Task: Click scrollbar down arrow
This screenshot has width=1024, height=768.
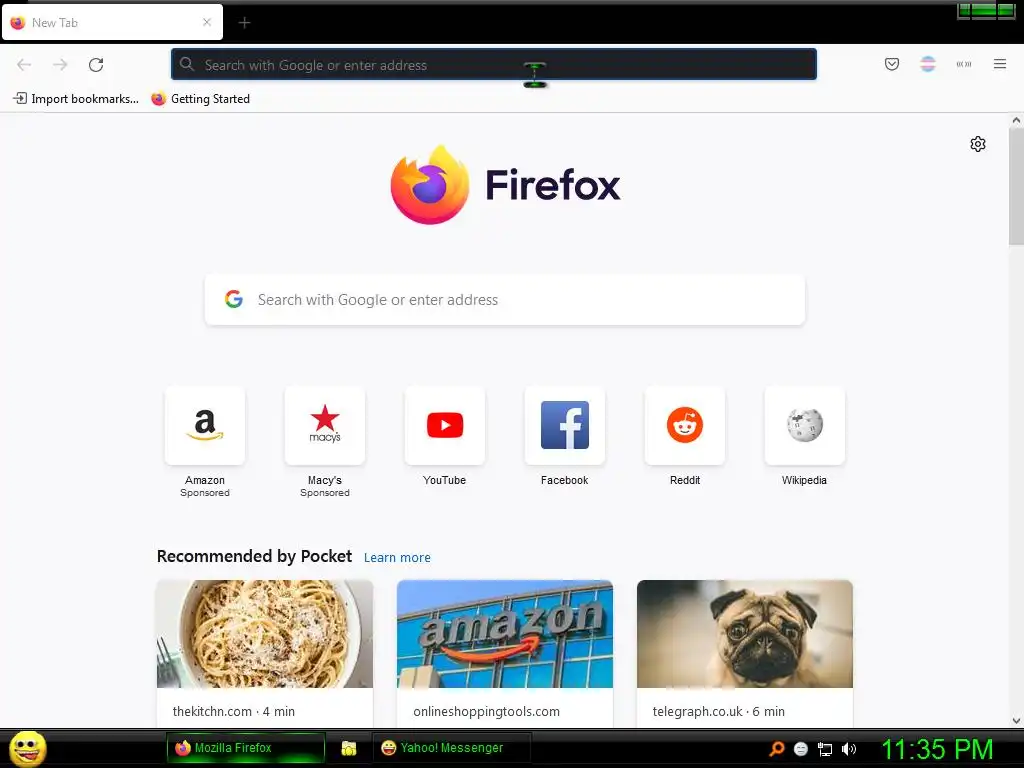Action: point(1016,721)
